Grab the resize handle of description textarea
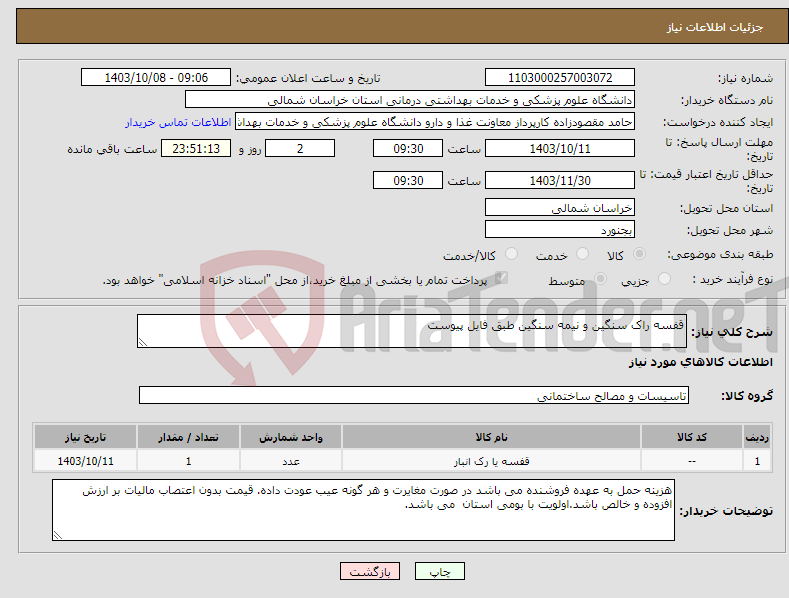 [143, 342]
